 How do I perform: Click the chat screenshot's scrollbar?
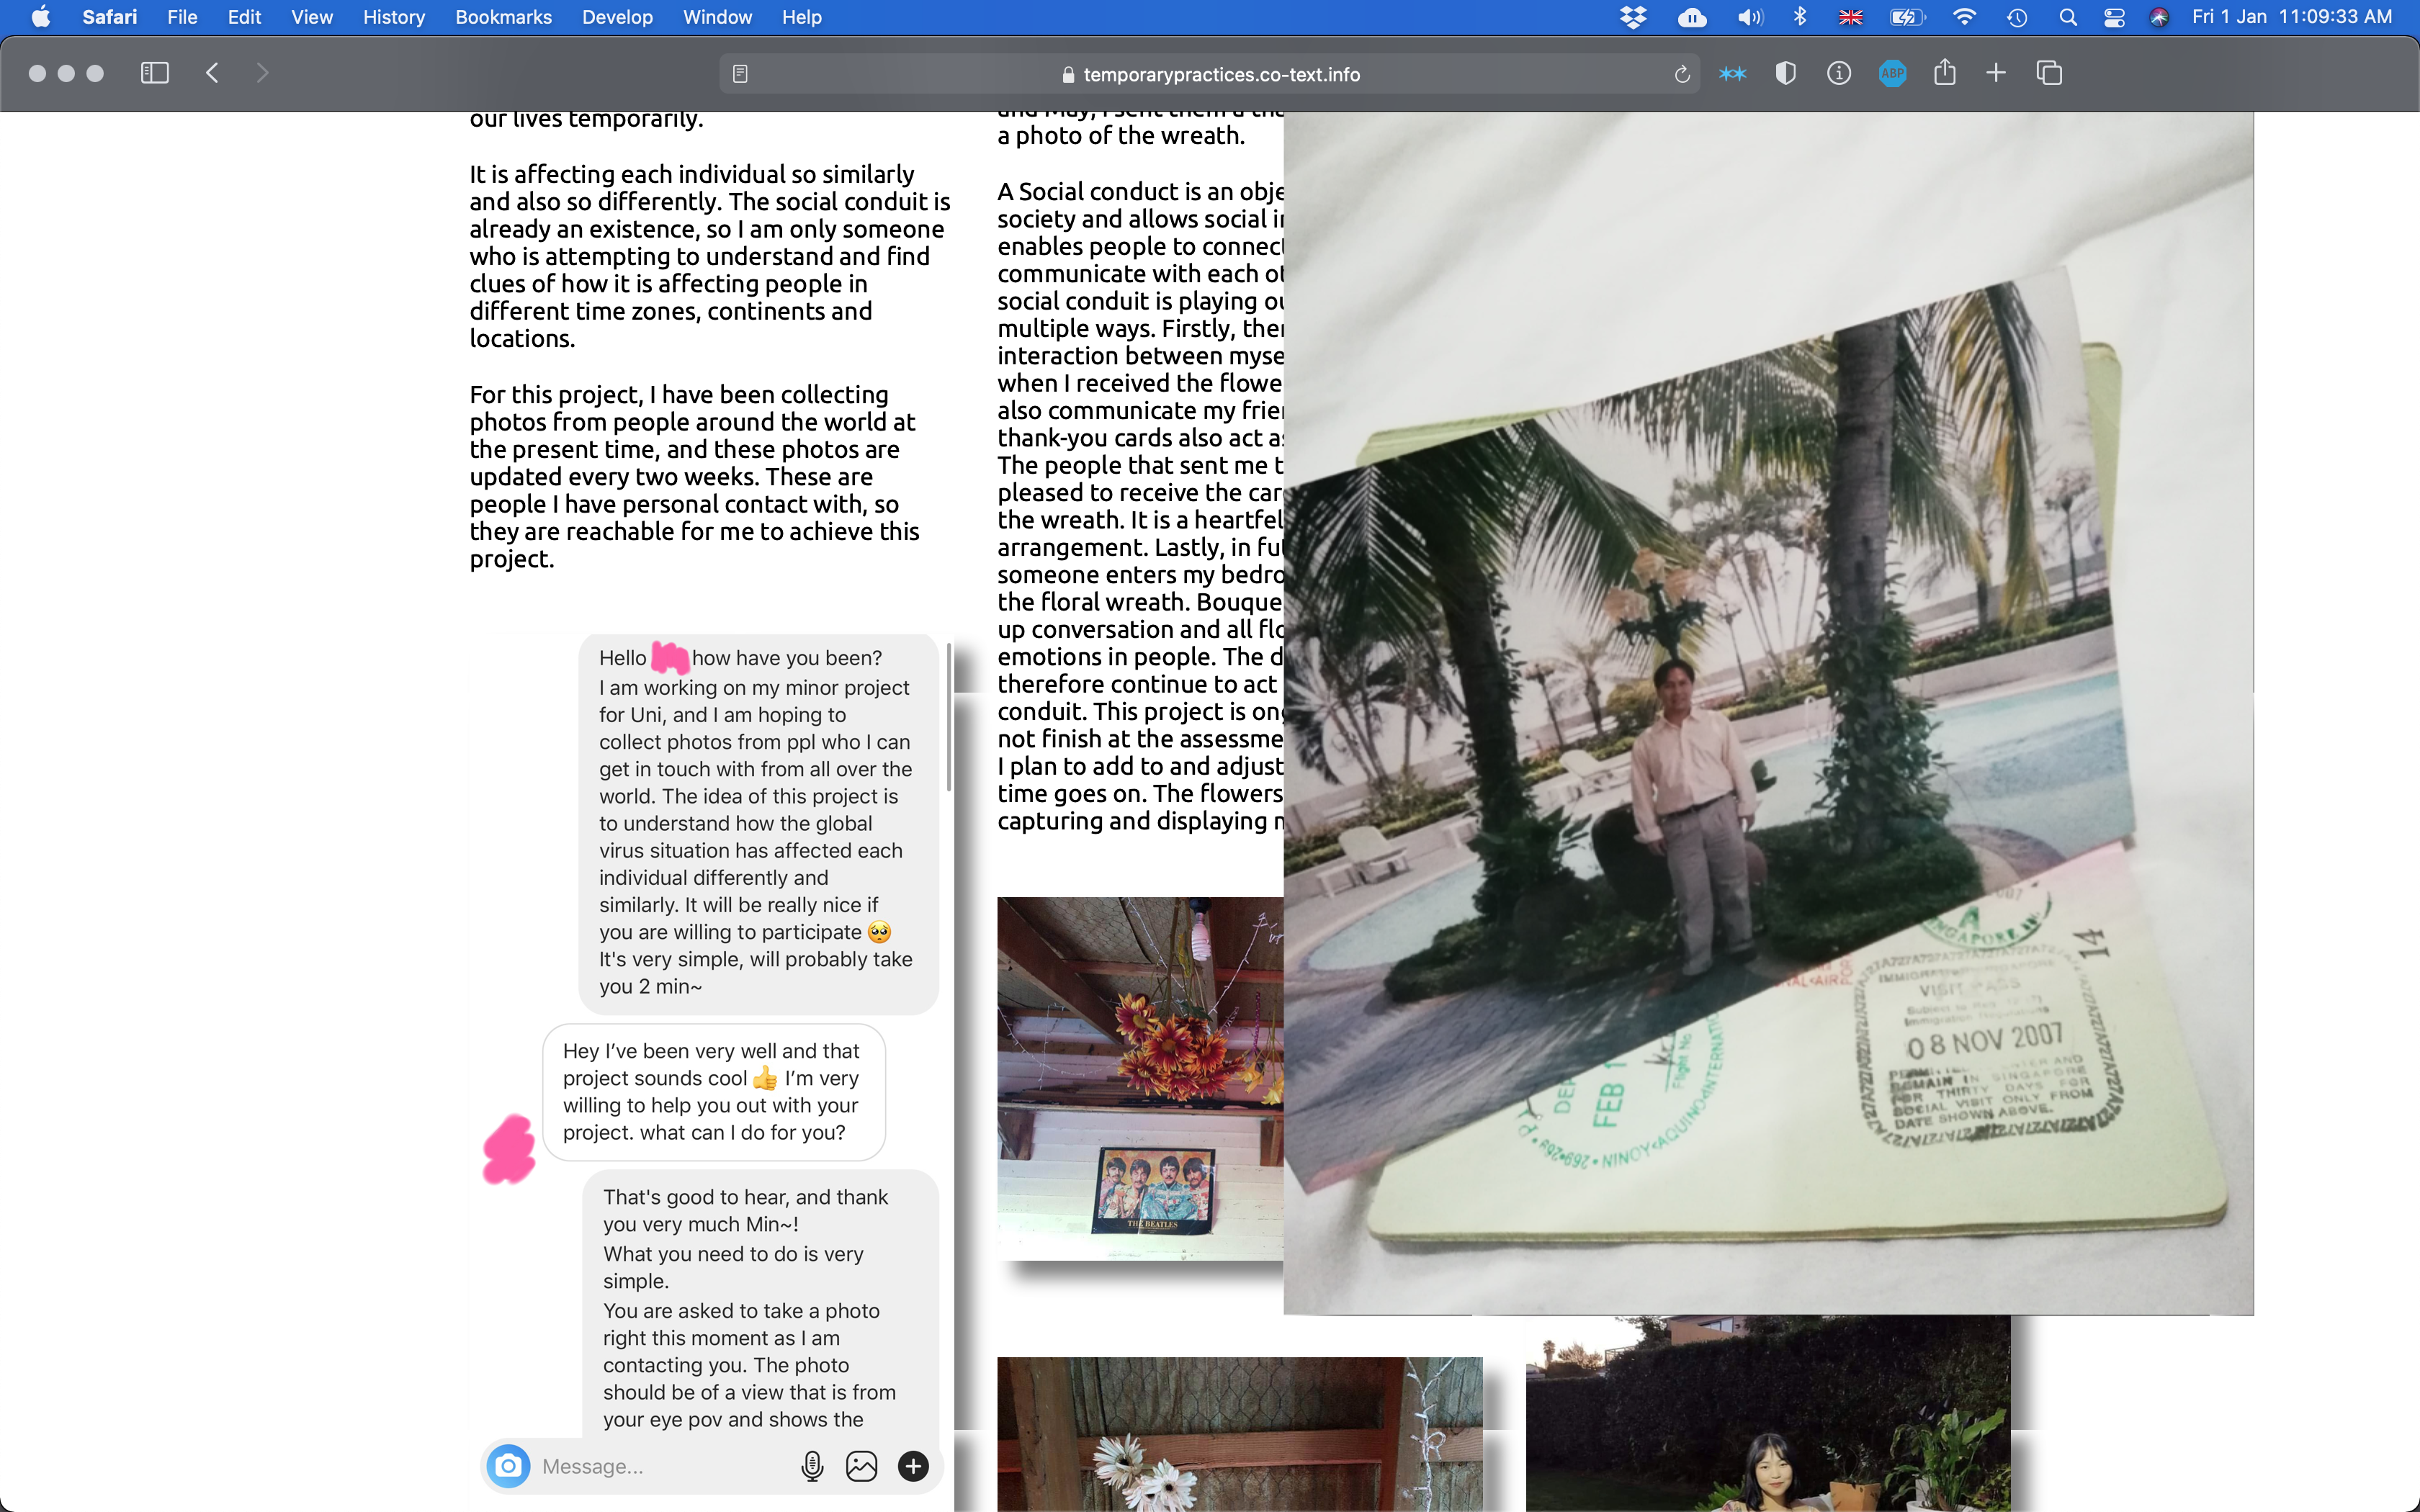pyautogui.click(x=948, y=716)
